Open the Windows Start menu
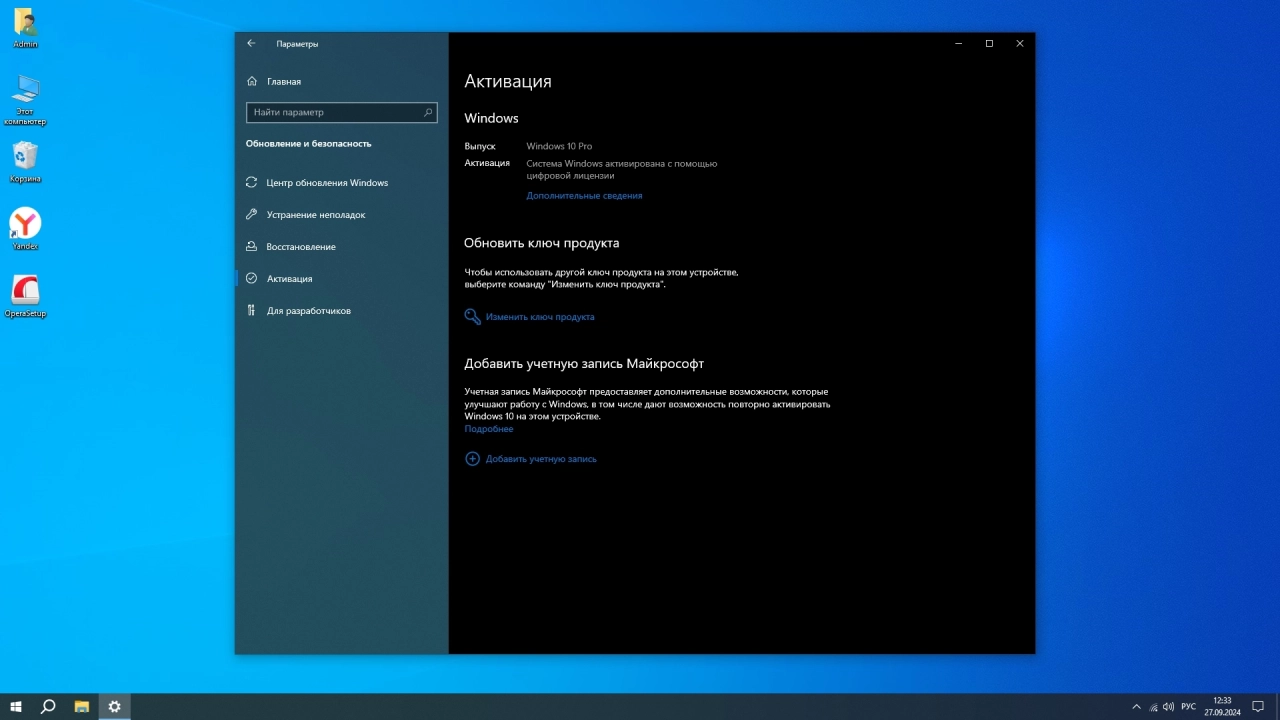This screenshot has width=1280, height=720. coord(16,707)
